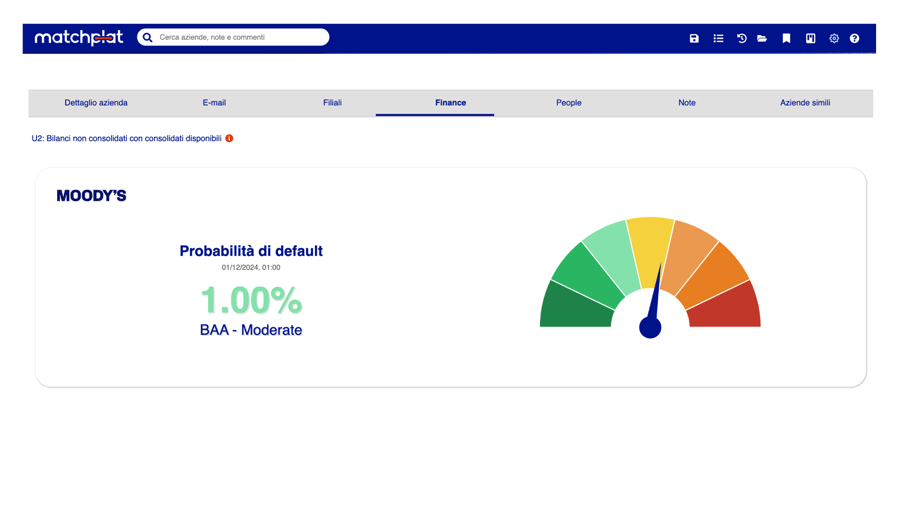900x506 pixels.
Task: Click the open folder icon
Action: pyautogui.click(x=762, y=38)
